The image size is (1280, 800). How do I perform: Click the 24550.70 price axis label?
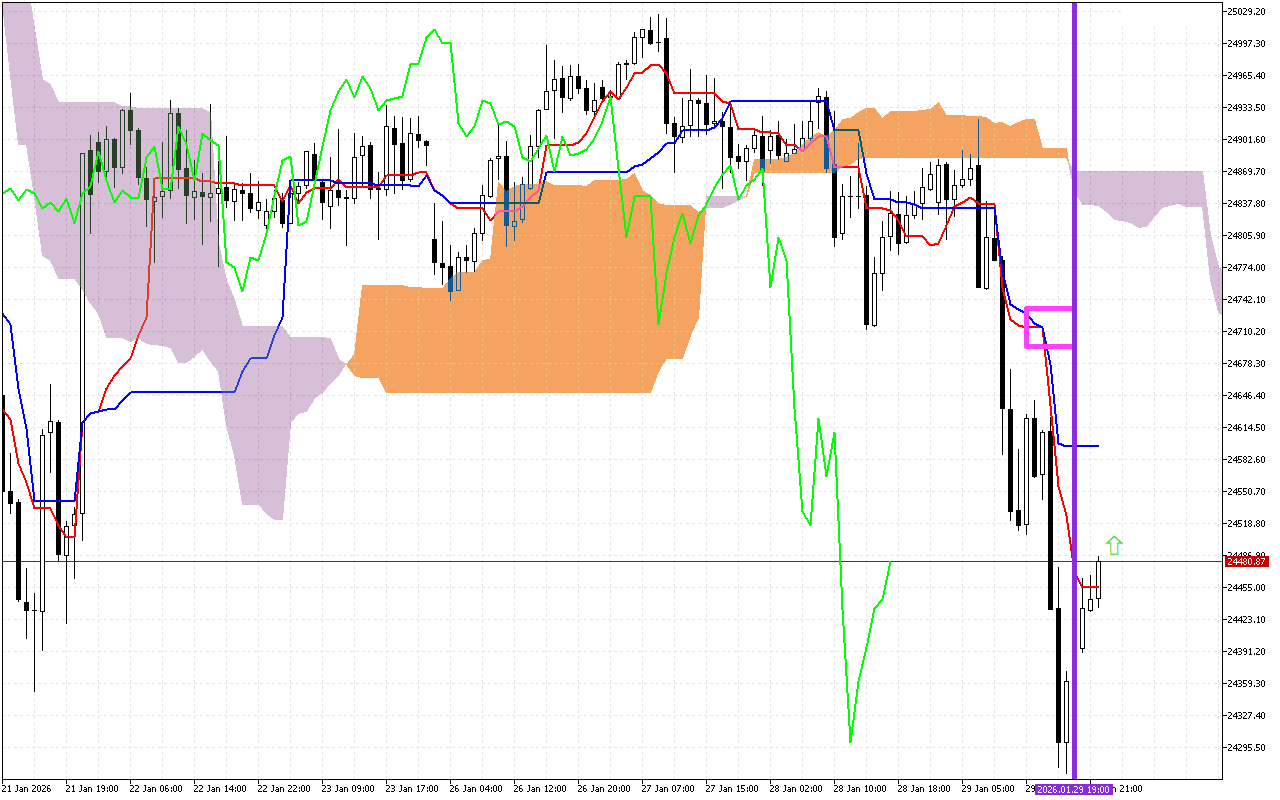pyautogui.click(x=1246, y=492)
